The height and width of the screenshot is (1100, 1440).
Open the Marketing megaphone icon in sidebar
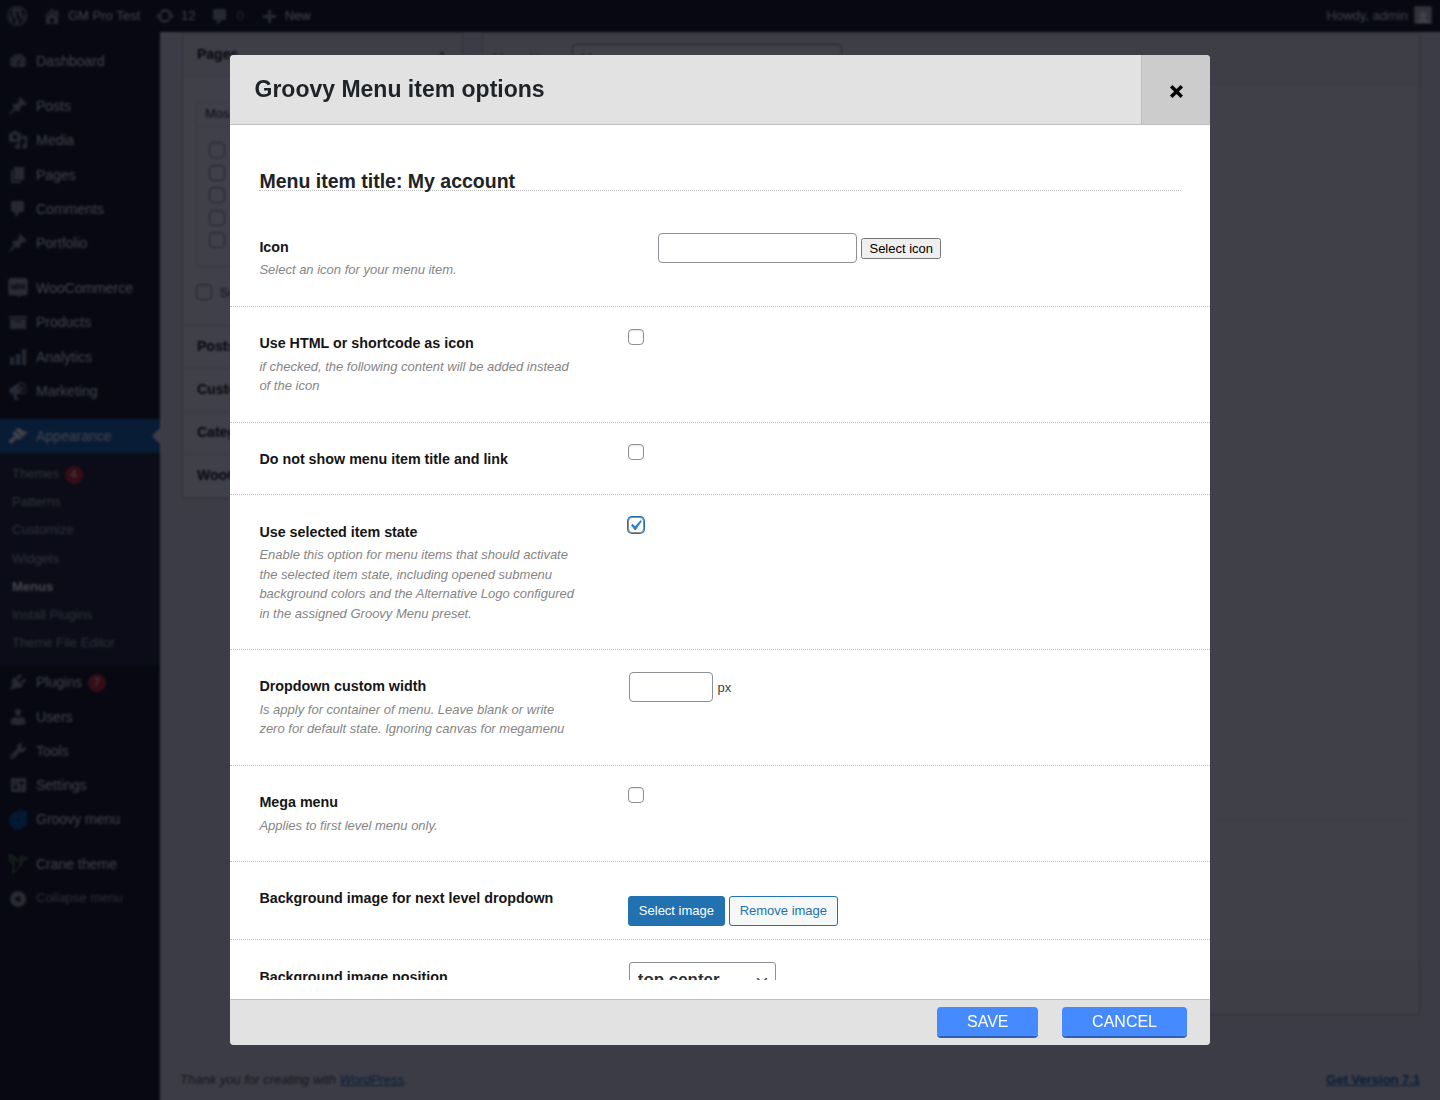[x=18, y=391]
